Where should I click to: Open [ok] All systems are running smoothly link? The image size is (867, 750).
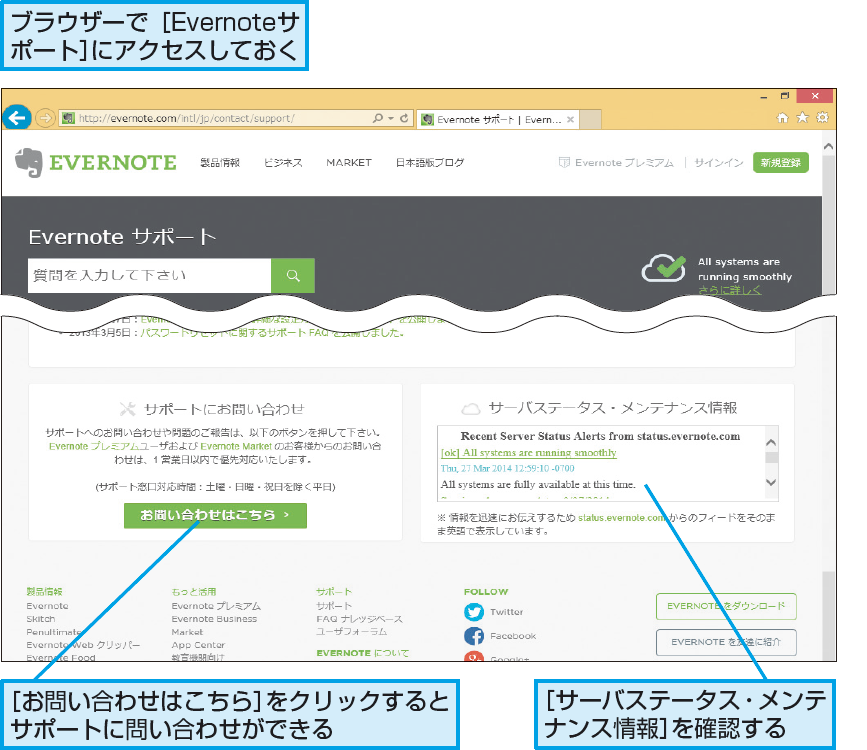click(x=529, y=453)
